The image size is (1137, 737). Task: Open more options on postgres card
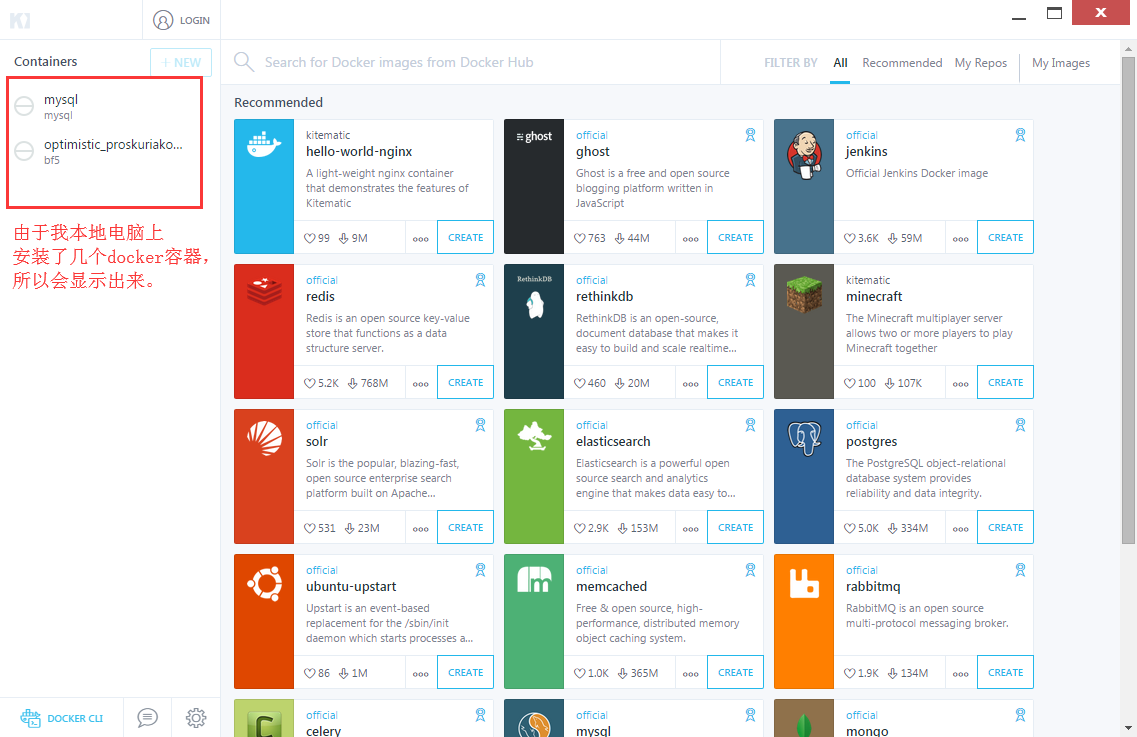(961, 528)
